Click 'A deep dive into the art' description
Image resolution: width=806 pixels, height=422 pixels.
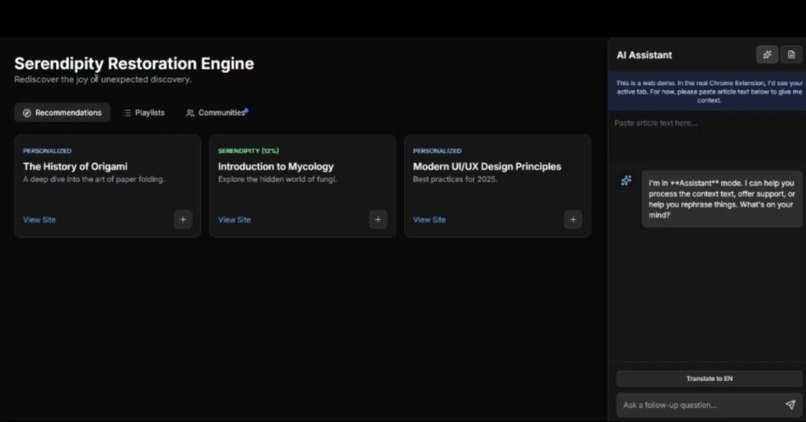coord(94,179)
